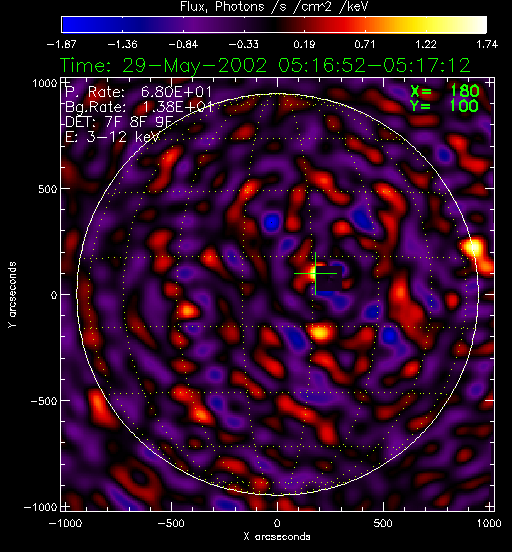Click the Y= 100 coordinate readout
The width and height of the screenshot is (512, 552).
pos(444,106)
